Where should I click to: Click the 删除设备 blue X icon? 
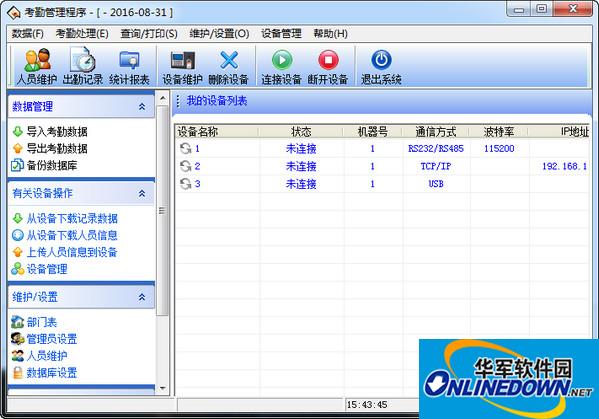(x=228, y=60)
